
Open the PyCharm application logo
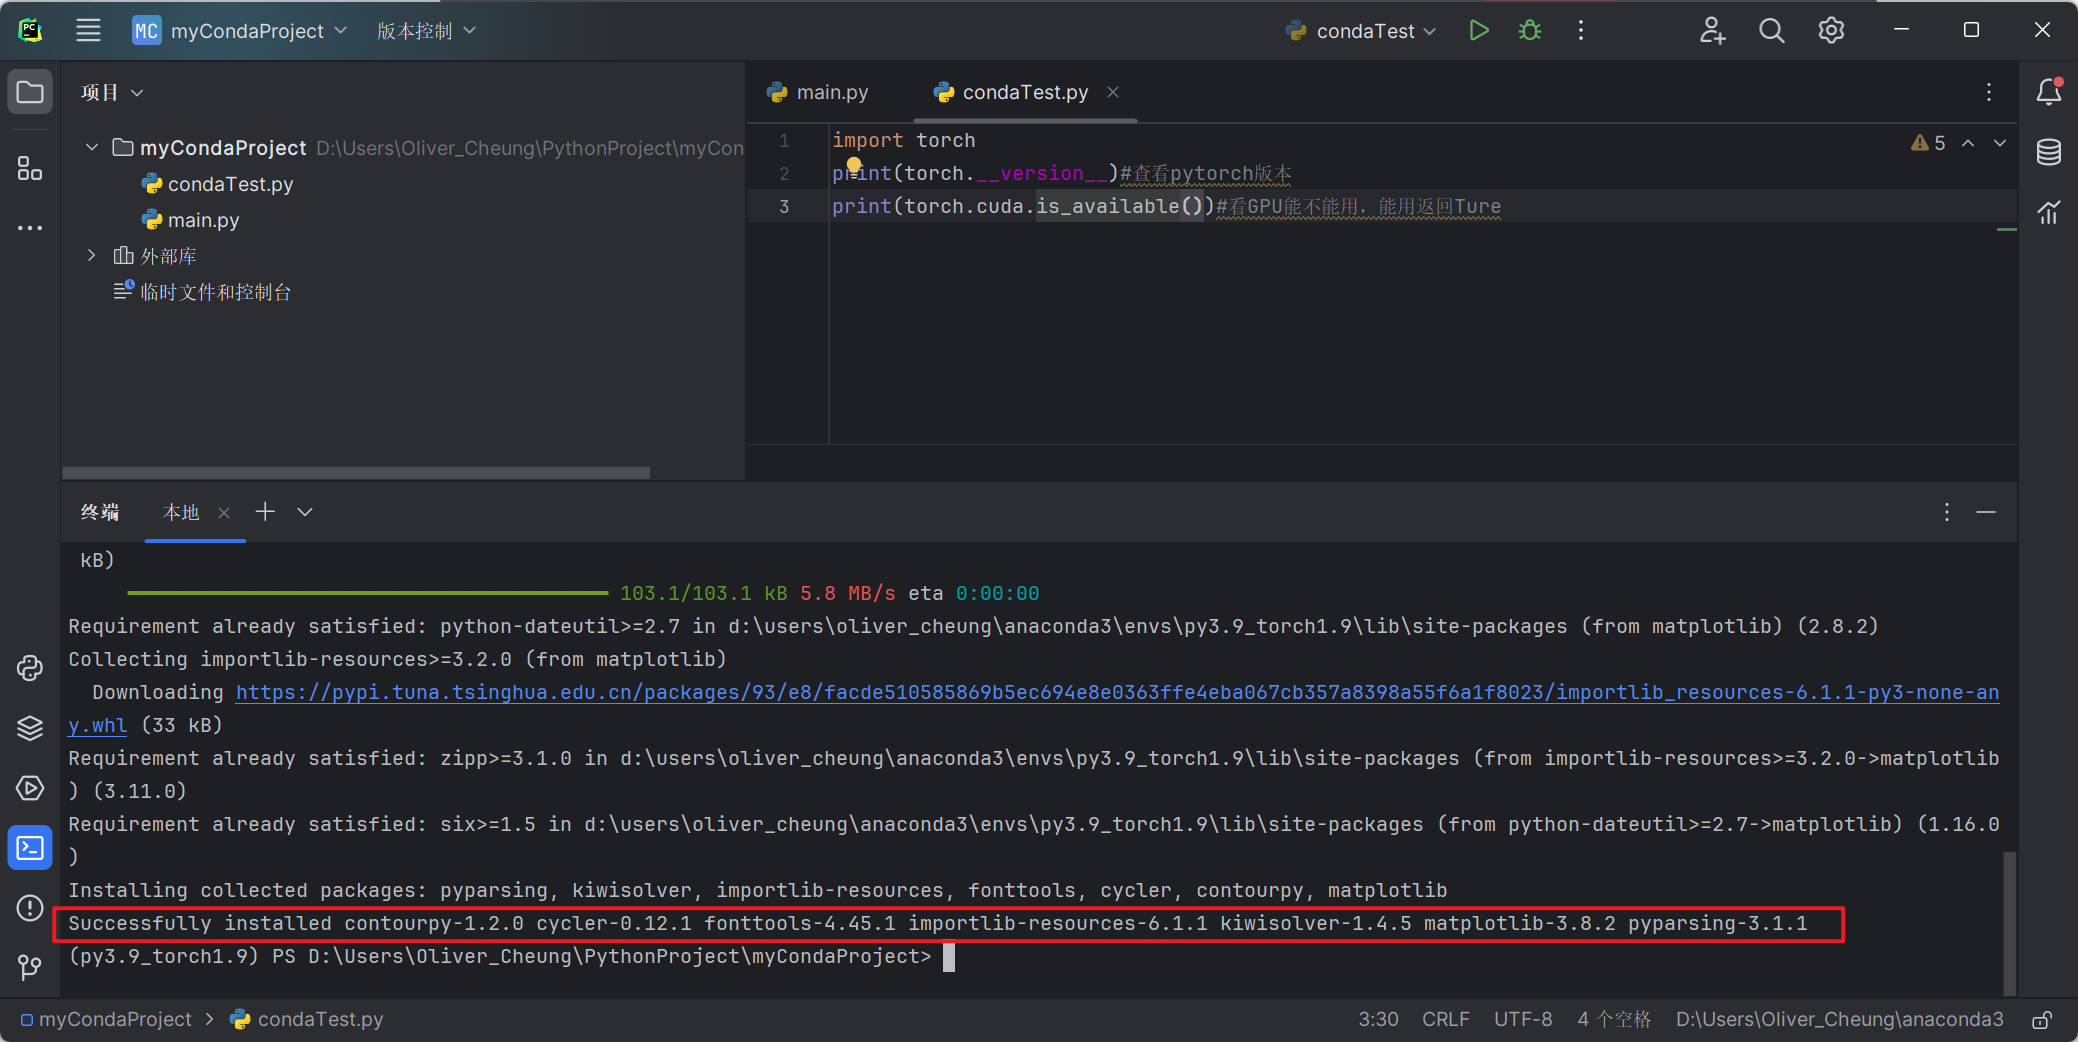30,31
